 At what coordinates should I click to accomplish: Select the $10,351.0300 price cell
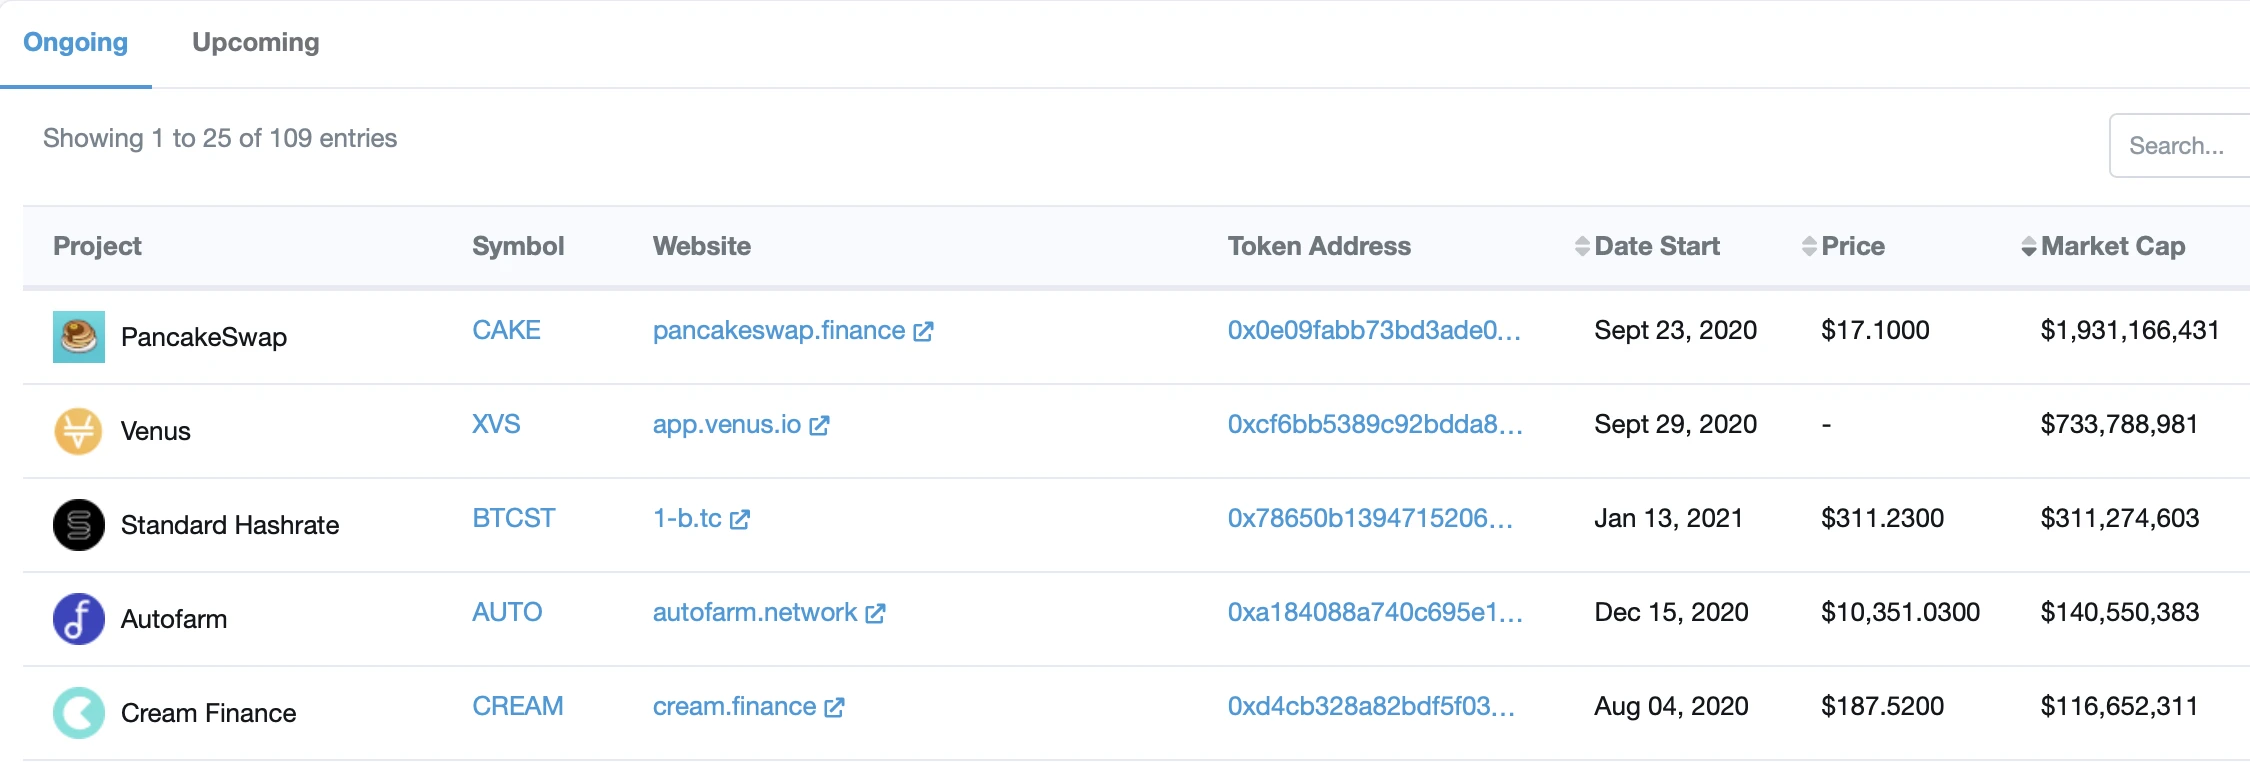[1900, 612]
